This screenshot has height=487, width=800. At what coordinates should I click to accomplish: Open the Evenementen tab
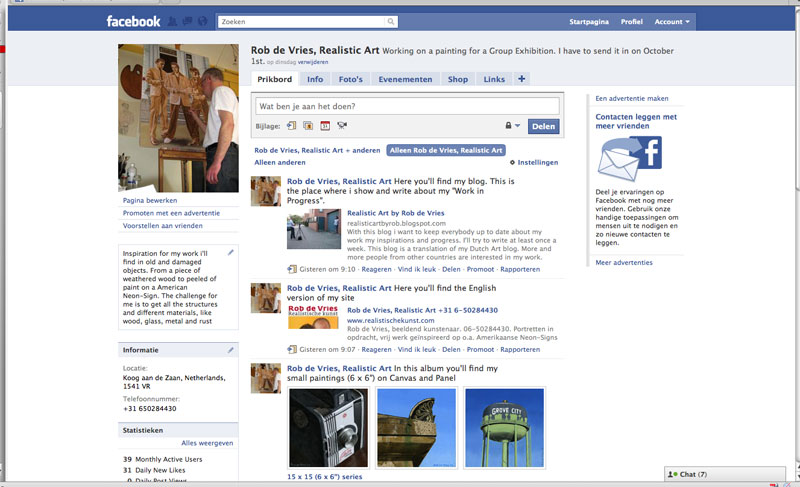pyautogui.click(x=405, y=80)
